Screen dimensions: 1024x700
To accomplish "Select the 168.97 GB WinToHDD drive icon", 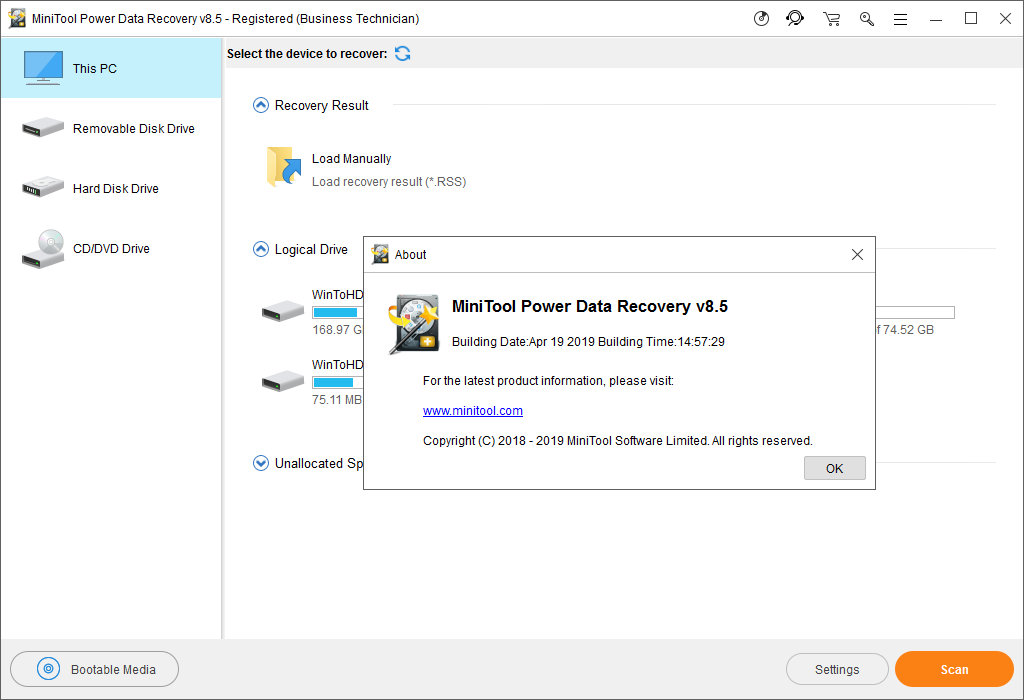I will click(x=282, y=310).
